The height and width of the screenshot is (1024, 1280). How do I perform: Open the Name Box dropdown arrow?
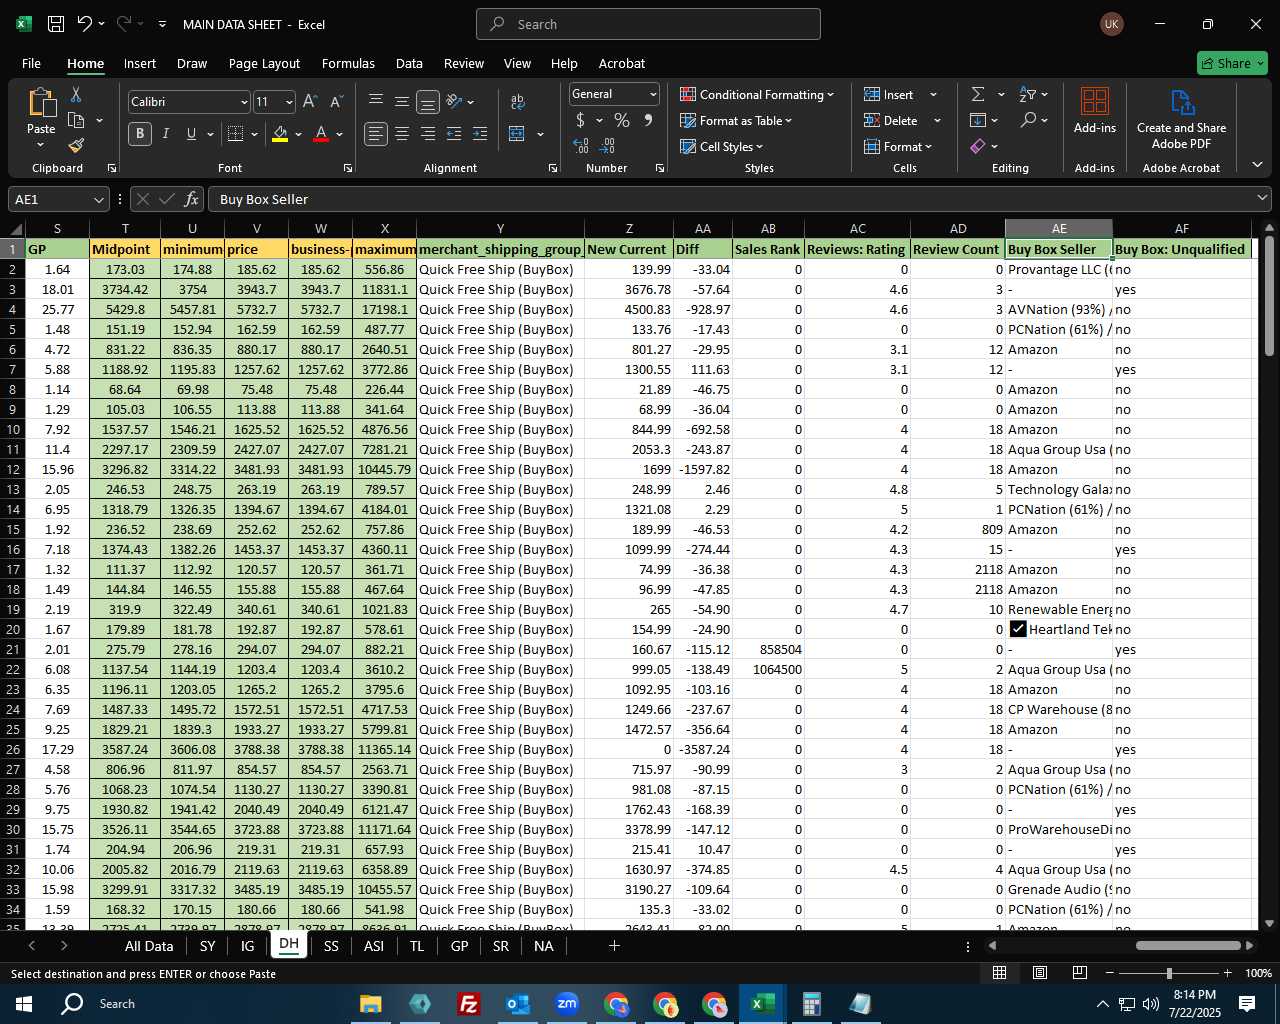pyautogui.click(x=98, y=200)
